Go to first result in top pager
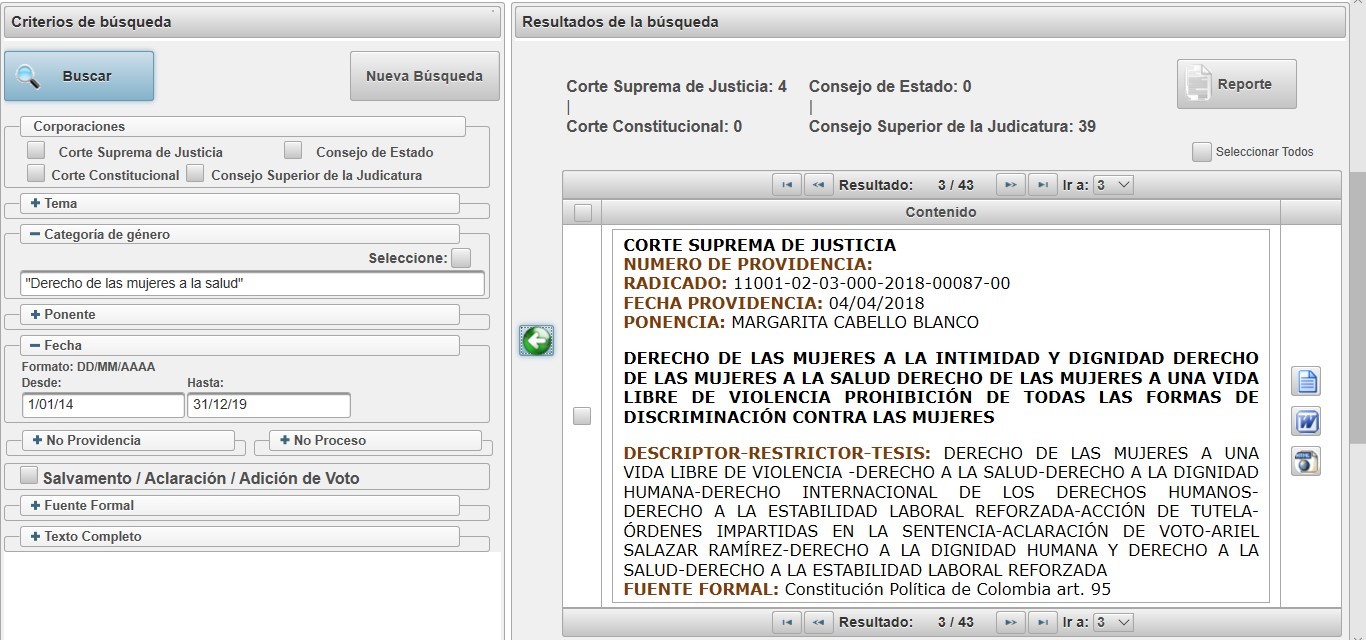This screenshot has width=1366, height=640. pyautogui.click(x=786, y=185)
